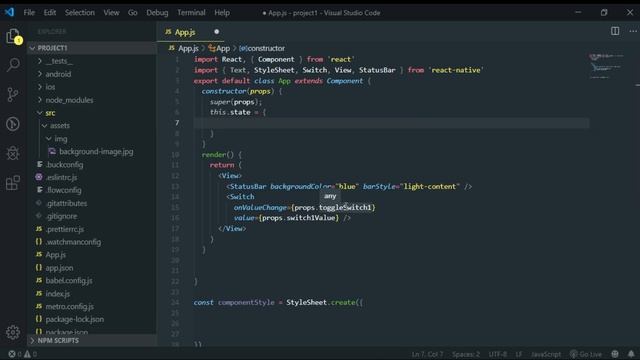Click UTF-8 encoding in status bar
This screenshot has height=360, width=640.
pyautogui.click(x=498, y=354)
